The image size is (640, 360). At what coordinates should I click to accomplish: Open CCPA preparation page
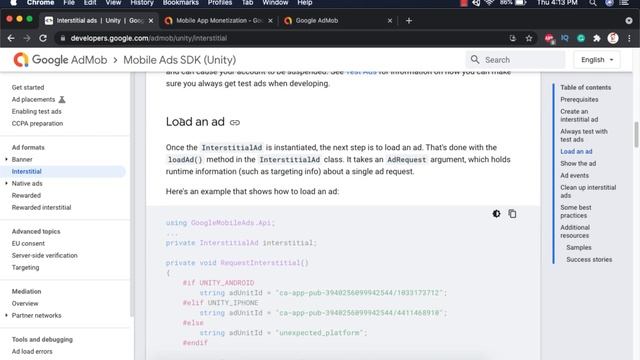tap(37, 123)
